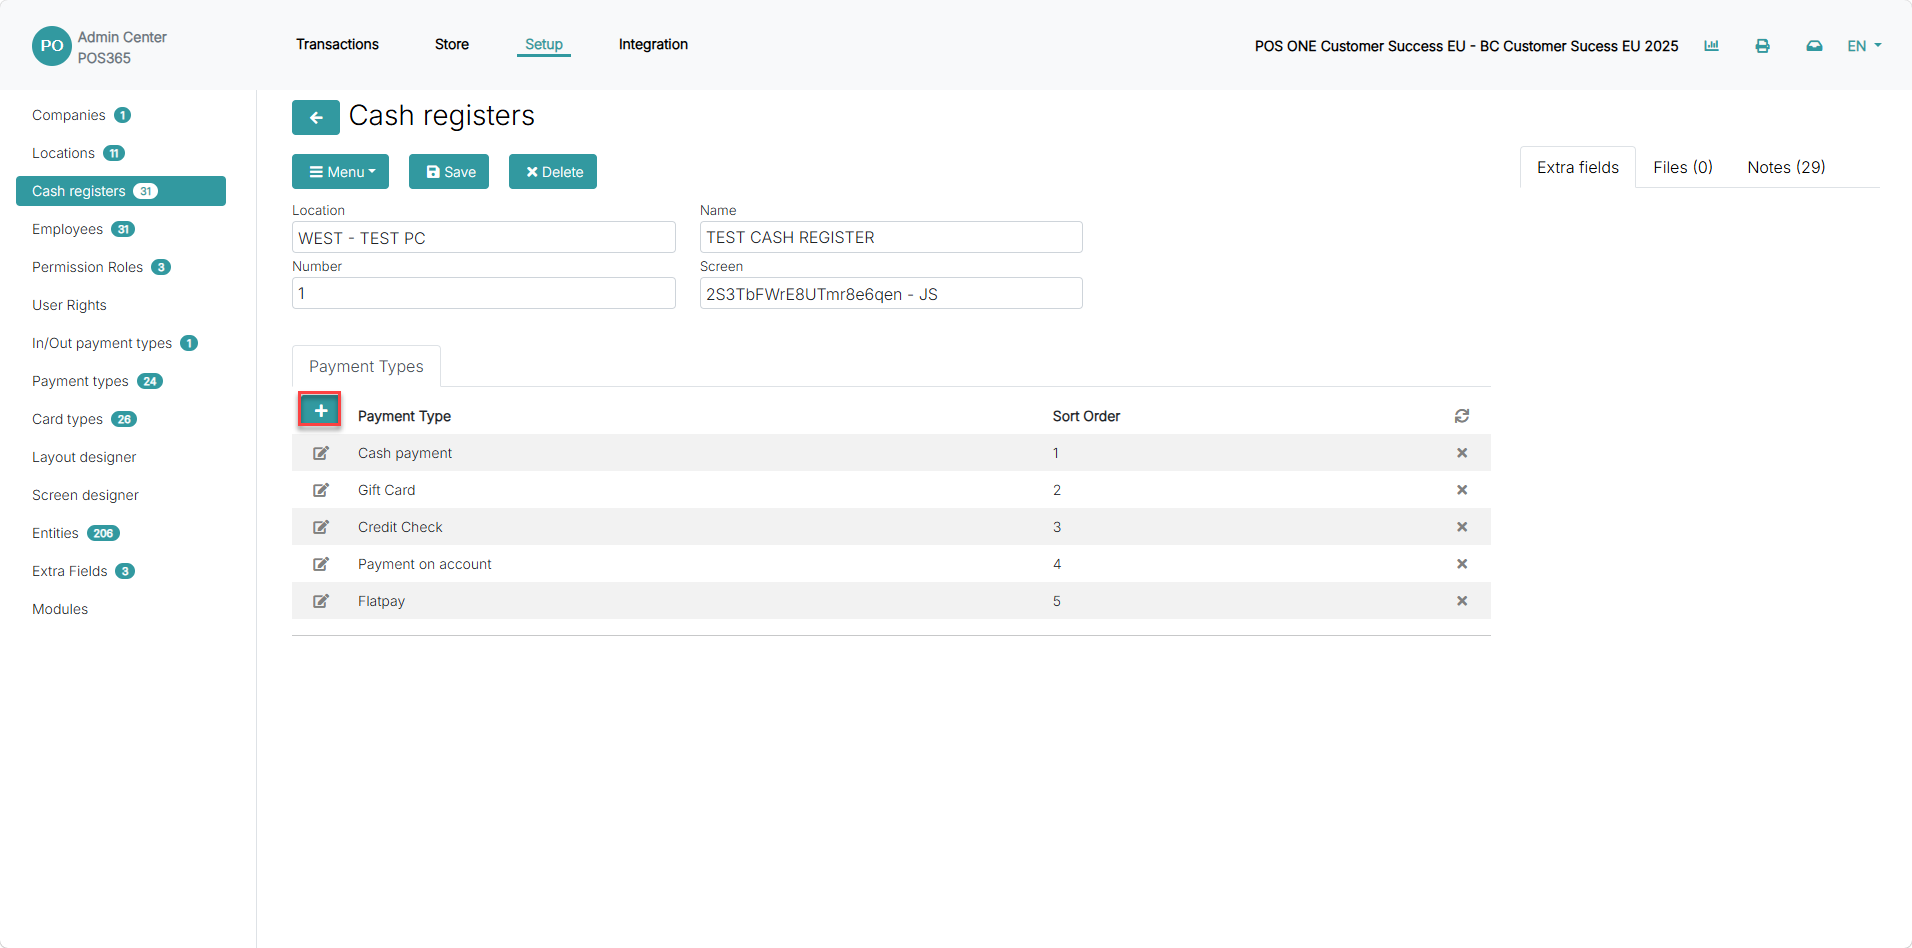Image resolution: width=1912 pixels, height=948 pixels.
Task: Remove Cash payment from register
Action: point(1462,453)
